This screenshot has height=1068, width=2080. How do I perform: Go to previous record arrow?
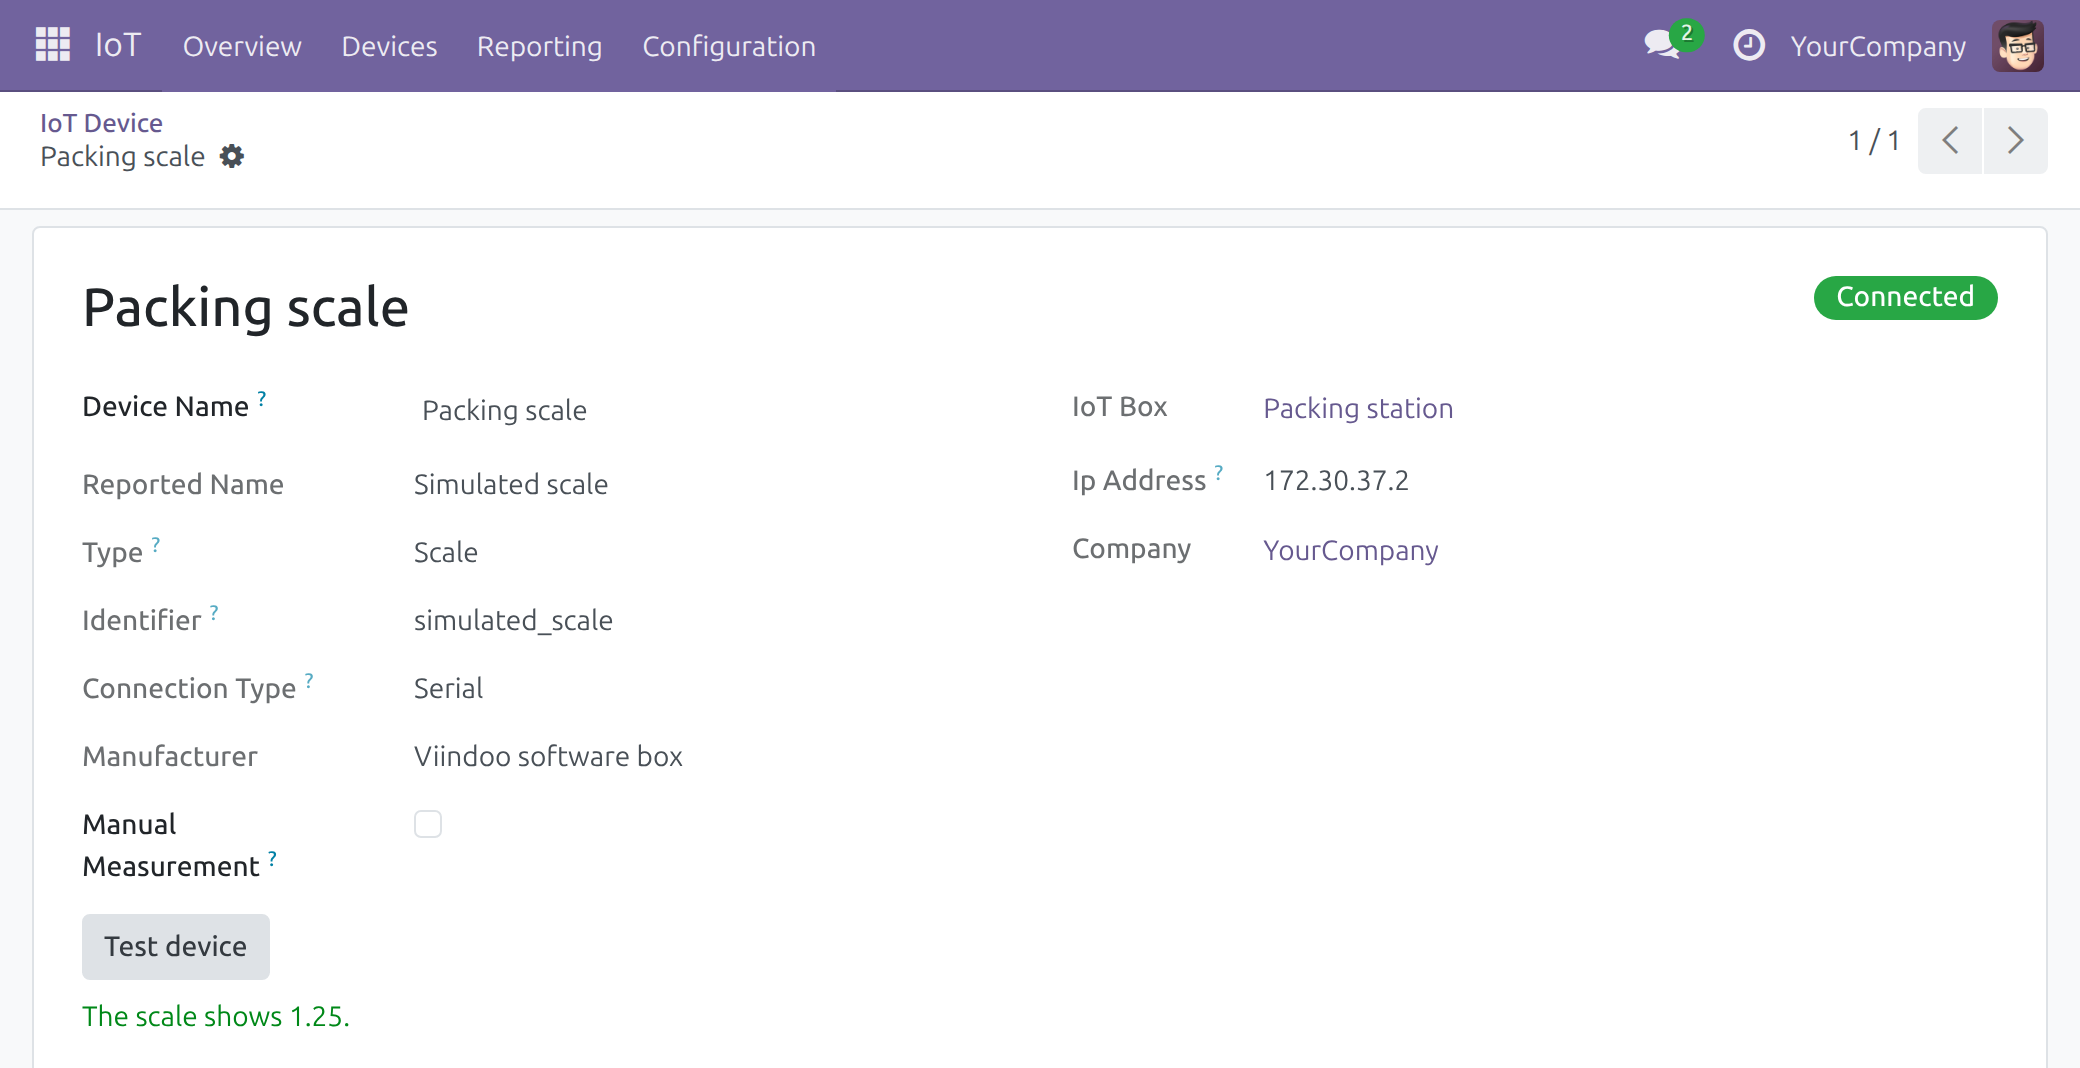pos(1950,141)
